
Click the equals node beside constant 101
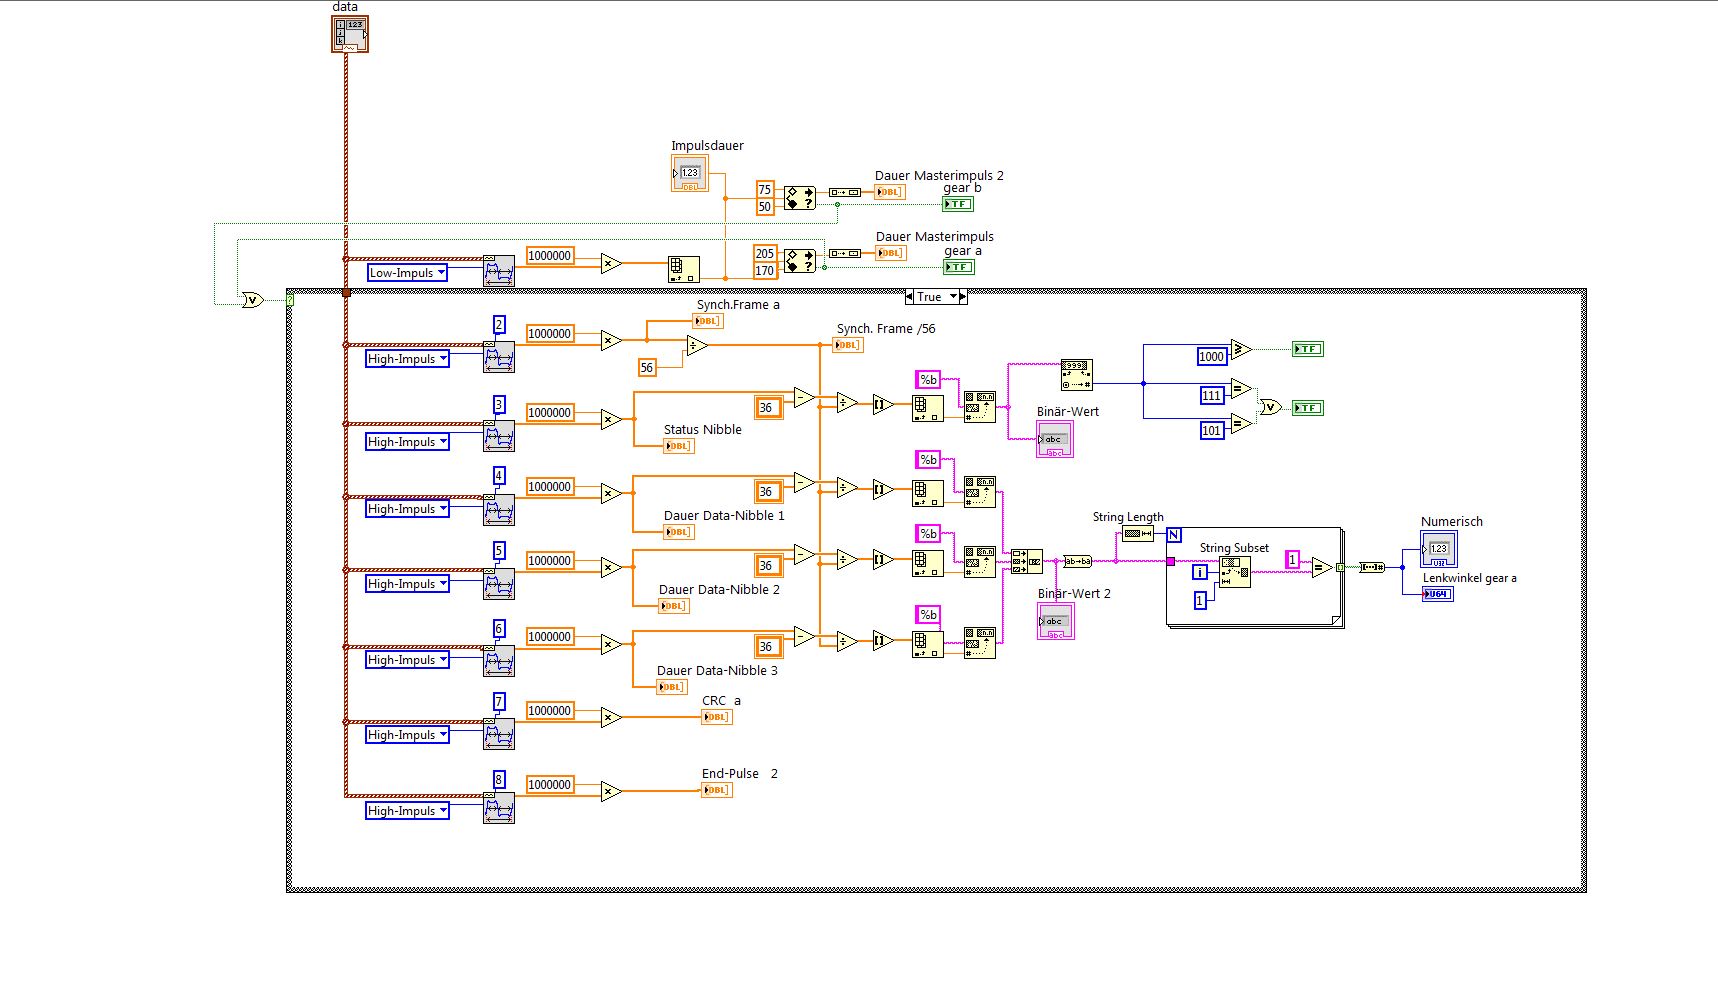click(x=1241, y=424)
